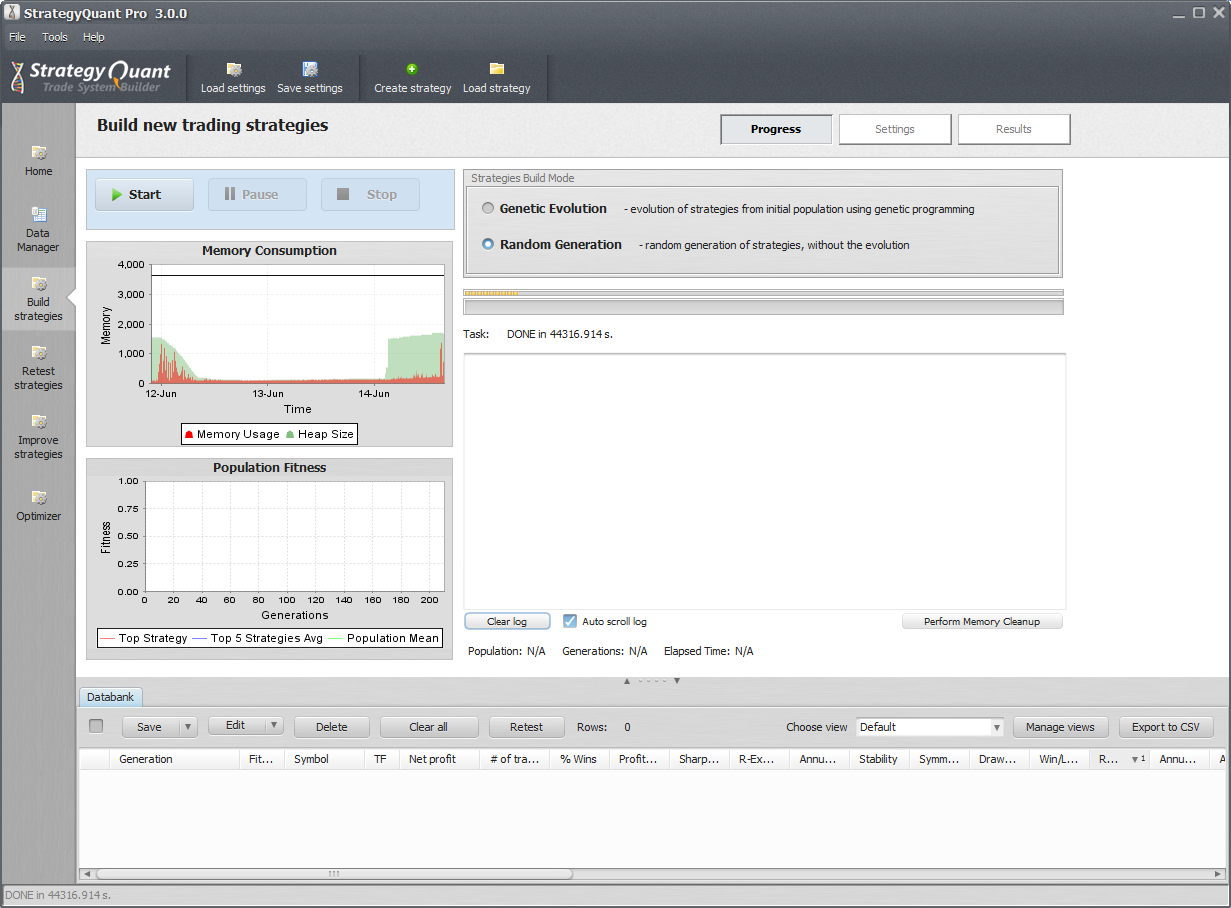Image resolution: width=1231 pixels, height=908 pixels.
Task: Toggle the Auto scroll log checkbox
Action: point(570,621)
